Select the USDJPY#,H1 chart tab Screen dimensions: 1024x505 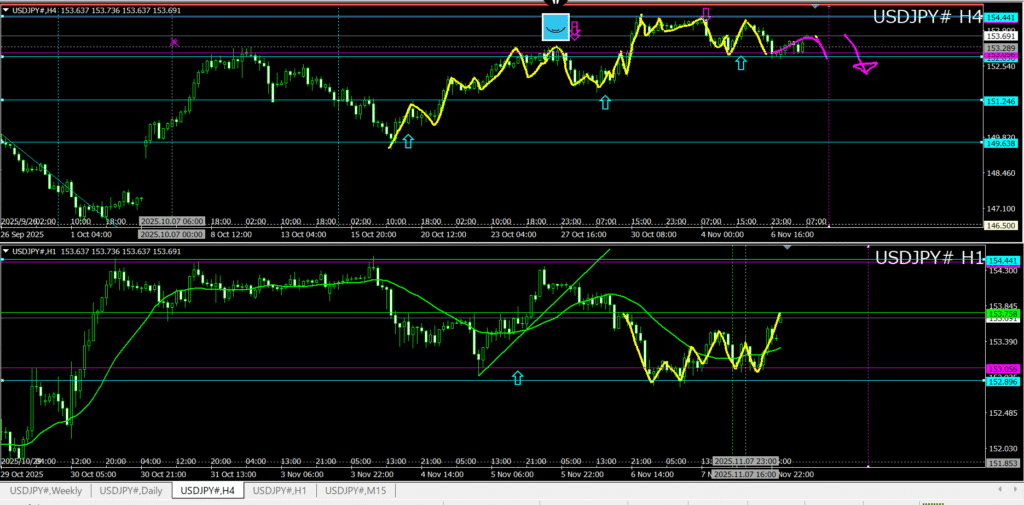pos(281,490)
